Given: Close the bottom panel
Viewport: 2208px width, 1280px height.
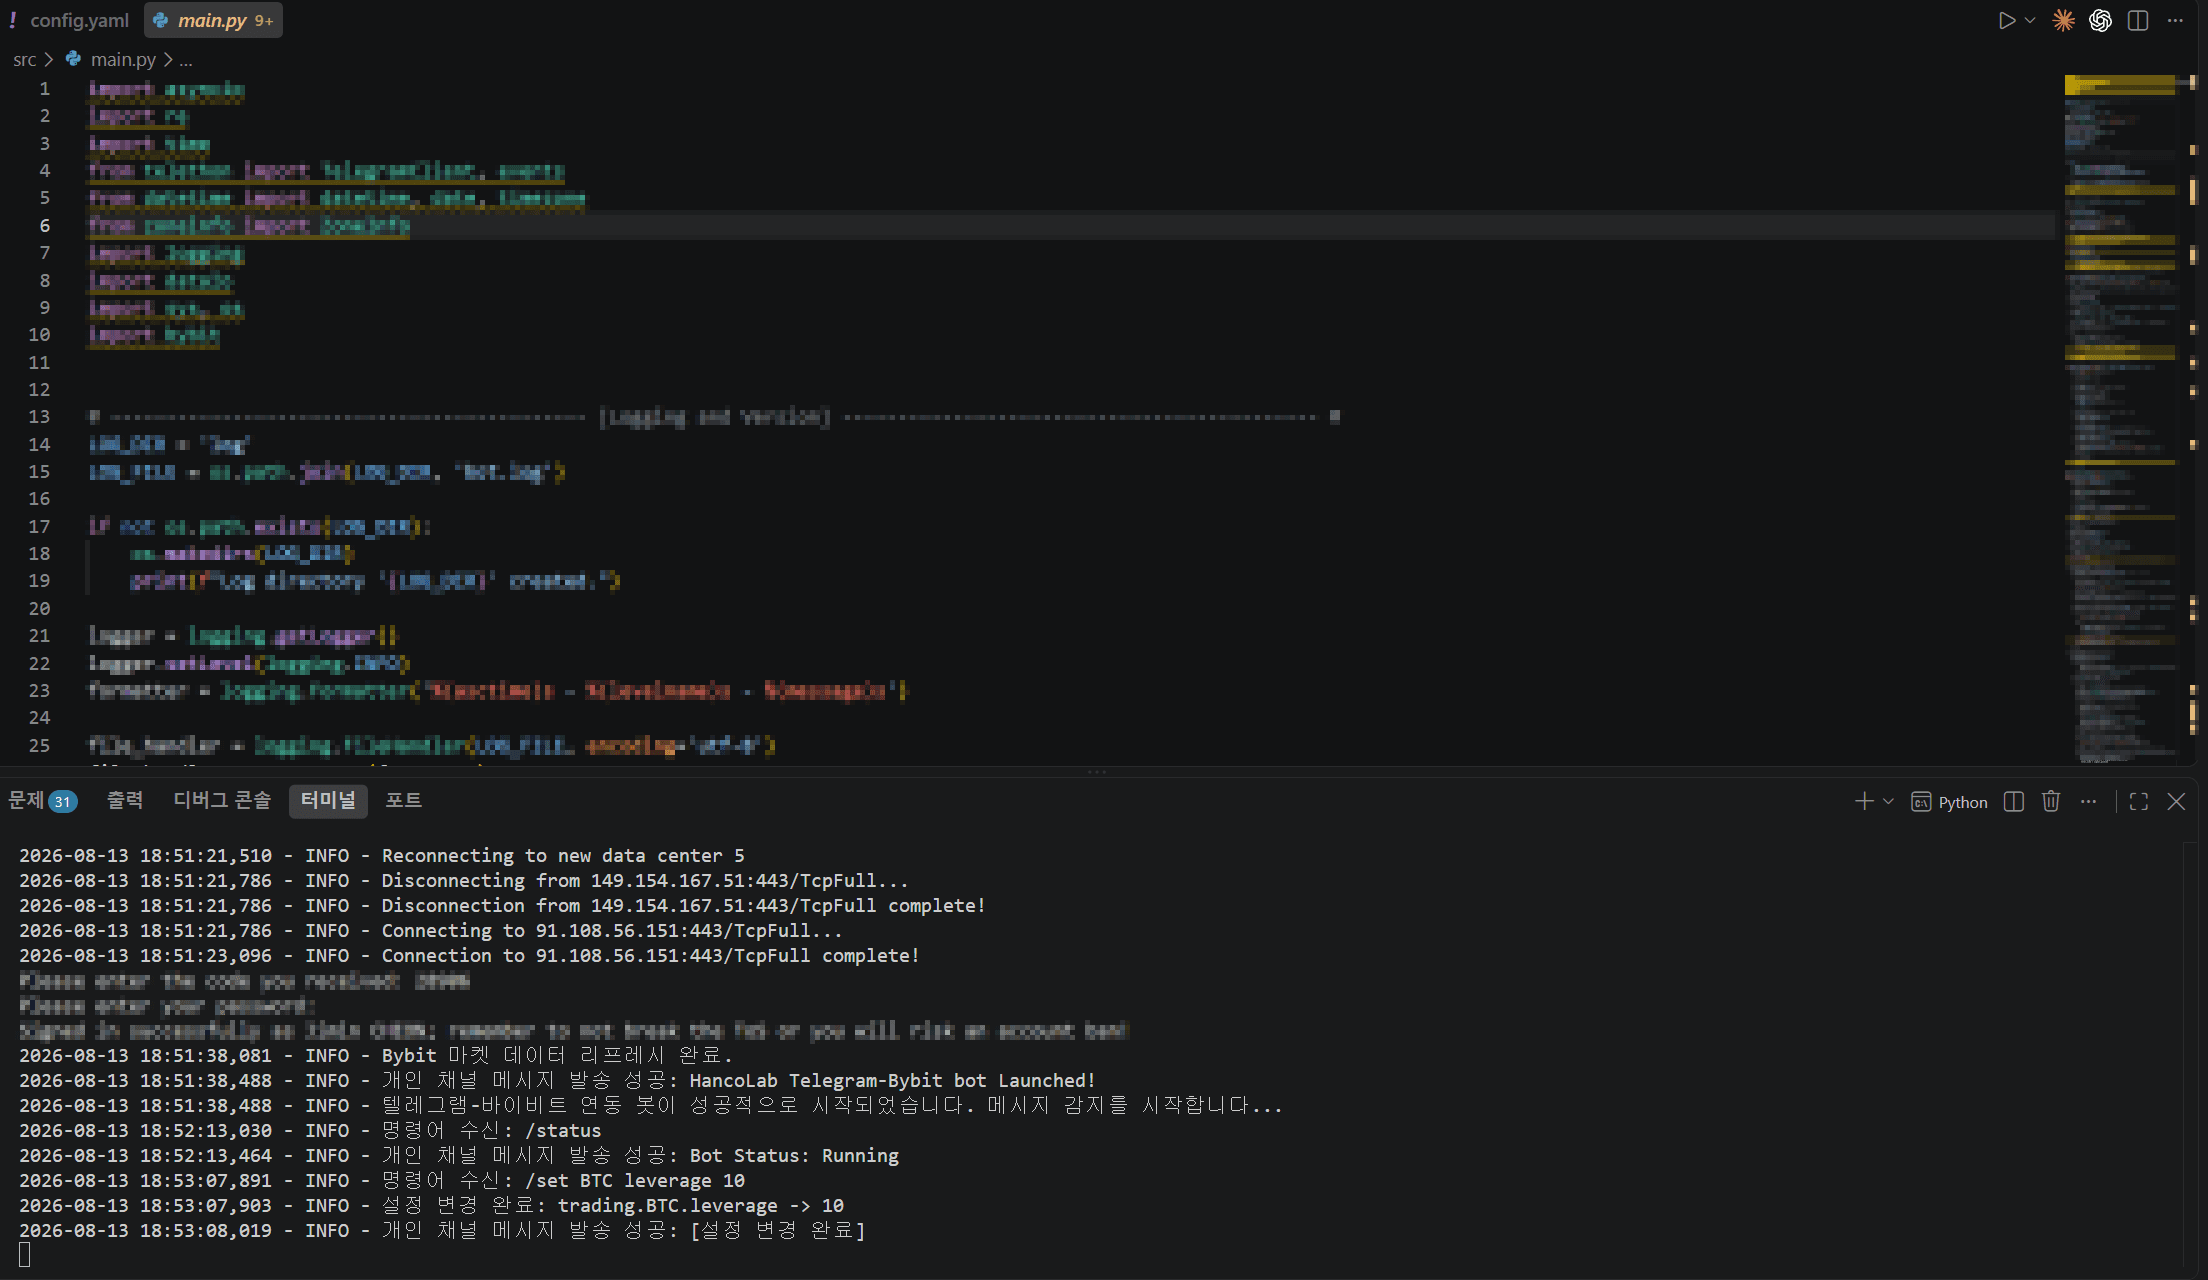Looking at the screenshot, I should click(x=2176, y=802).
